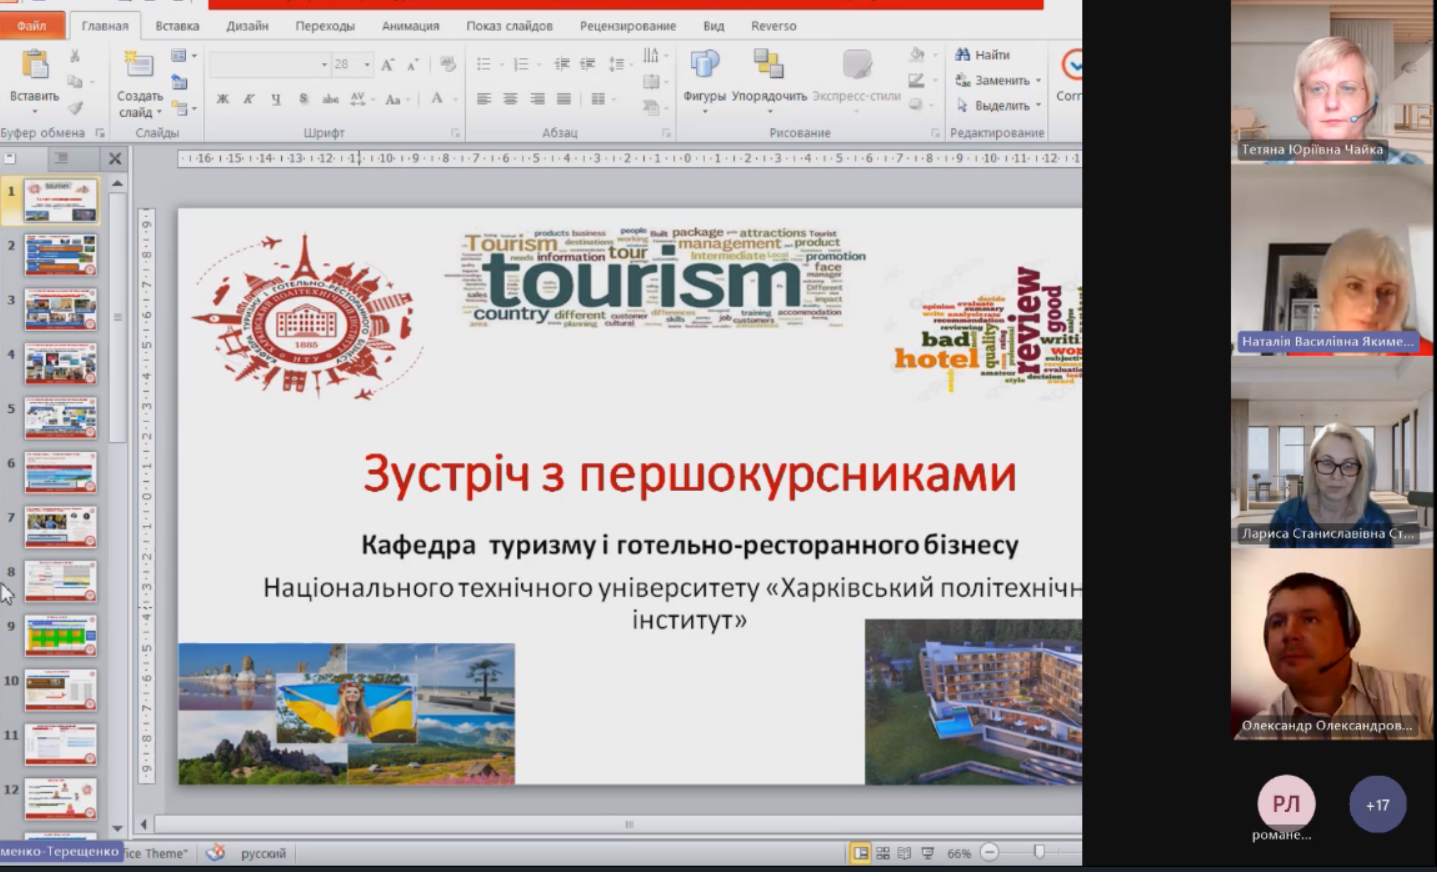
Task: Open the Arrange (Упорядочить) tool
Action: pos(768,65)
